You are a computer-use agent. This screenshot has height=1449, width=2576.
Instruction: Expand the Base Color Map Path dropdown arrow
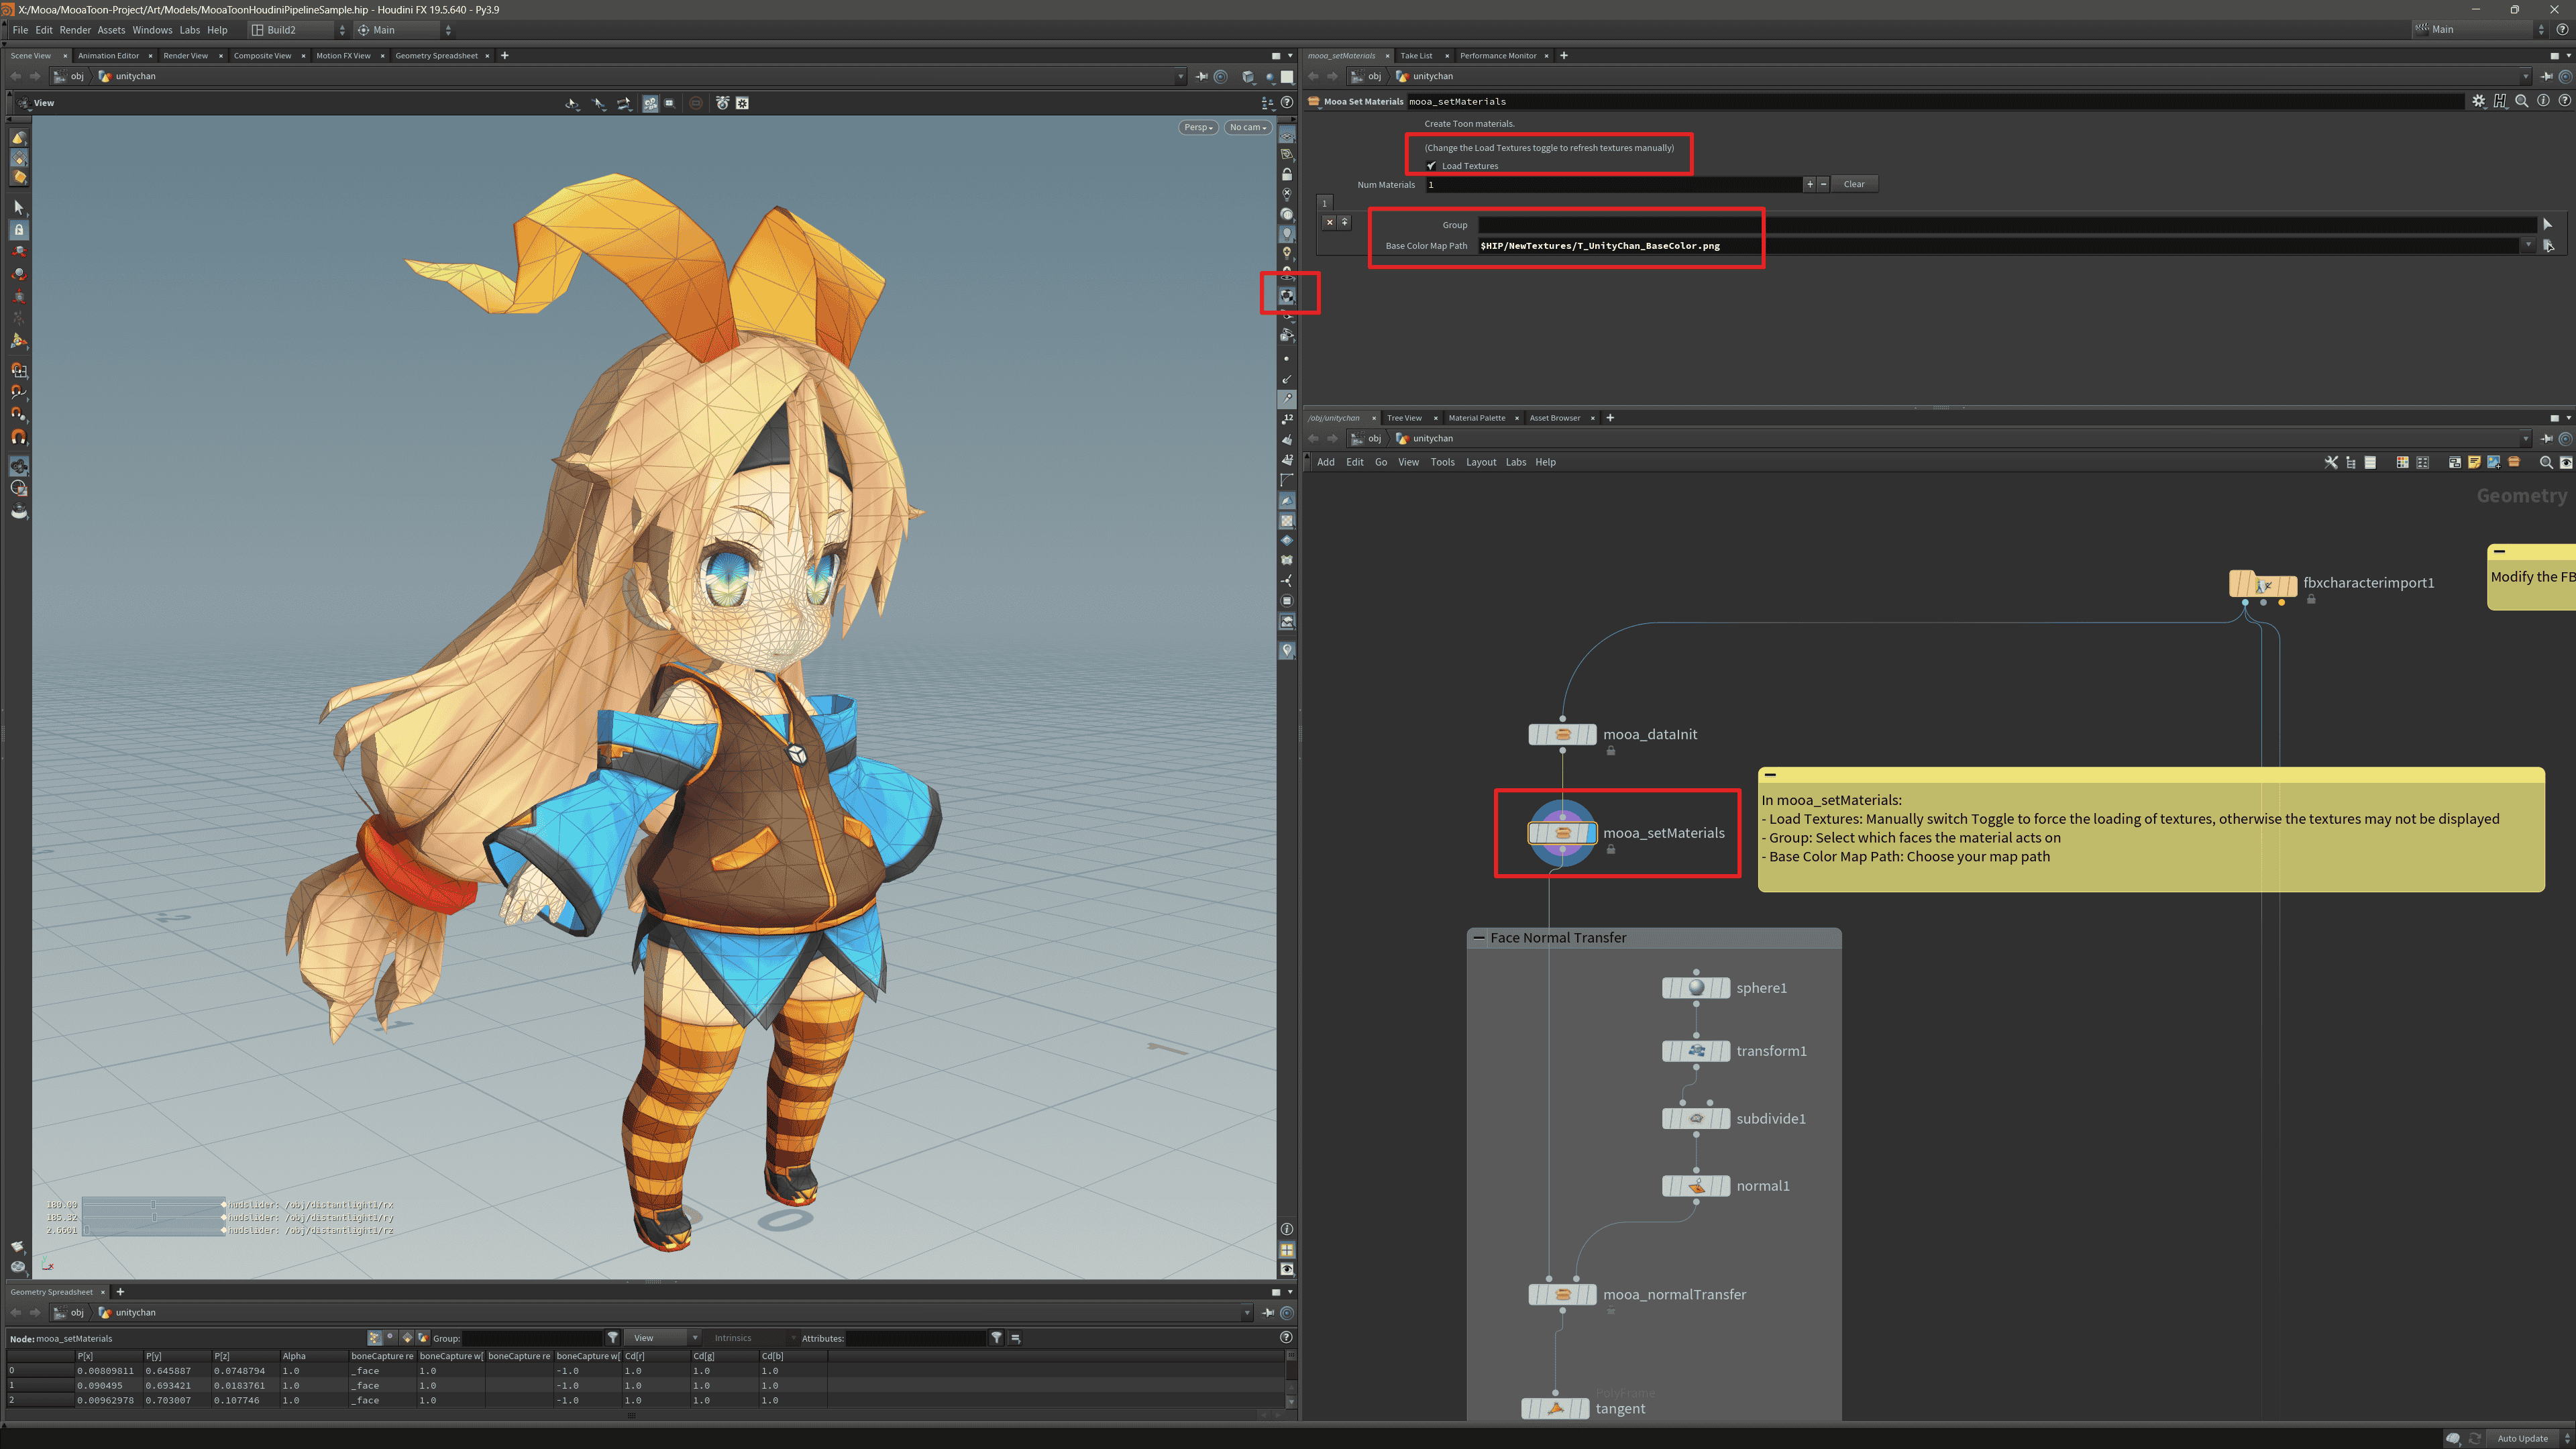(2528, 245)
